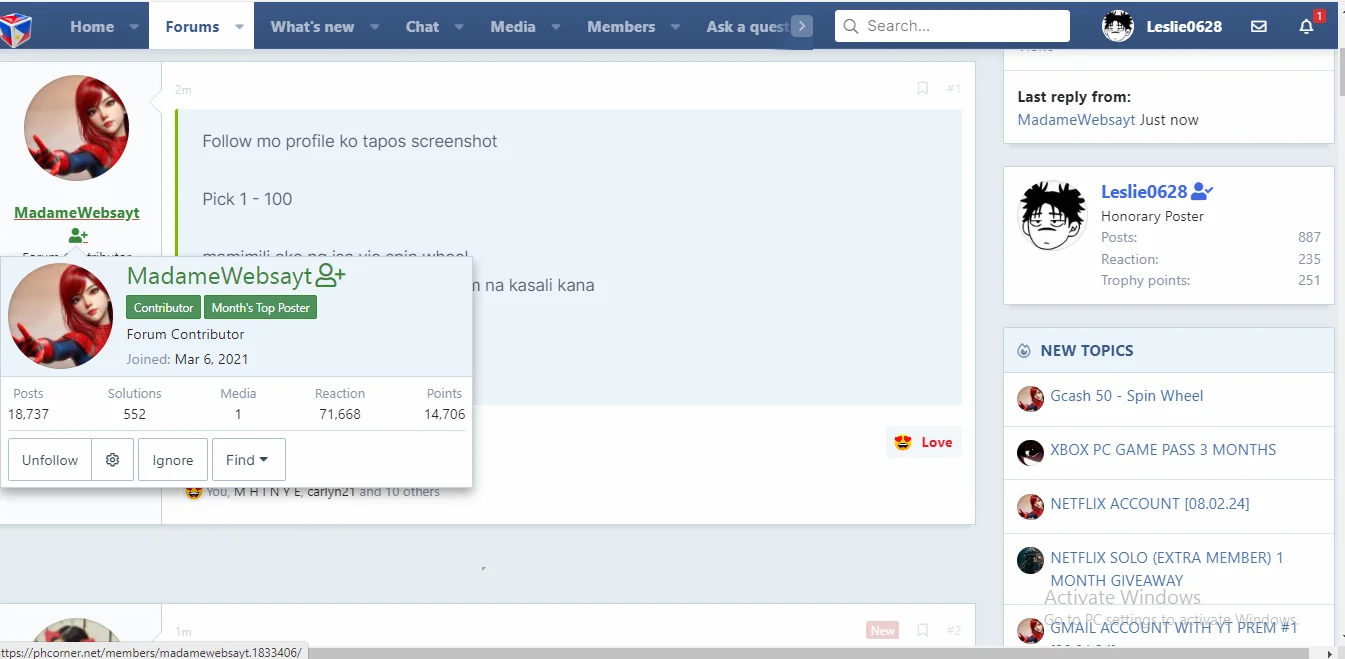
Task: Click the love emoji reaction summary icon
Action: pos(194,492)
